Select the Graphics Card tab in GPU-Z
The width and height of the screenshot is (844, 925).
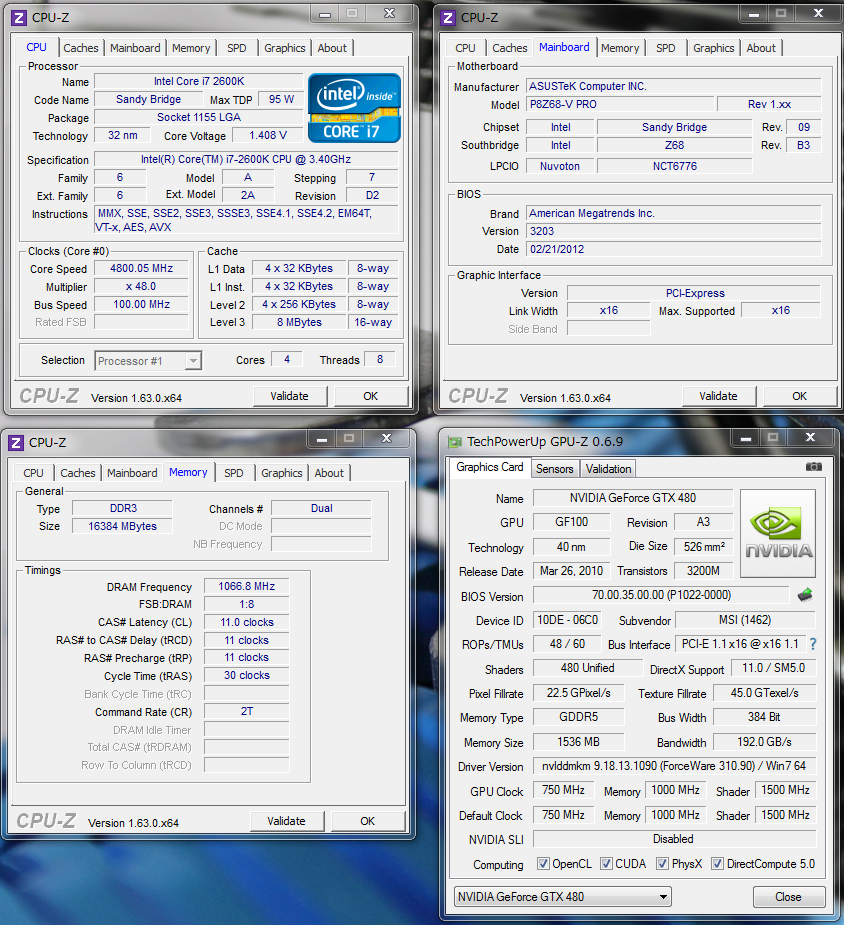coord(490,467)
